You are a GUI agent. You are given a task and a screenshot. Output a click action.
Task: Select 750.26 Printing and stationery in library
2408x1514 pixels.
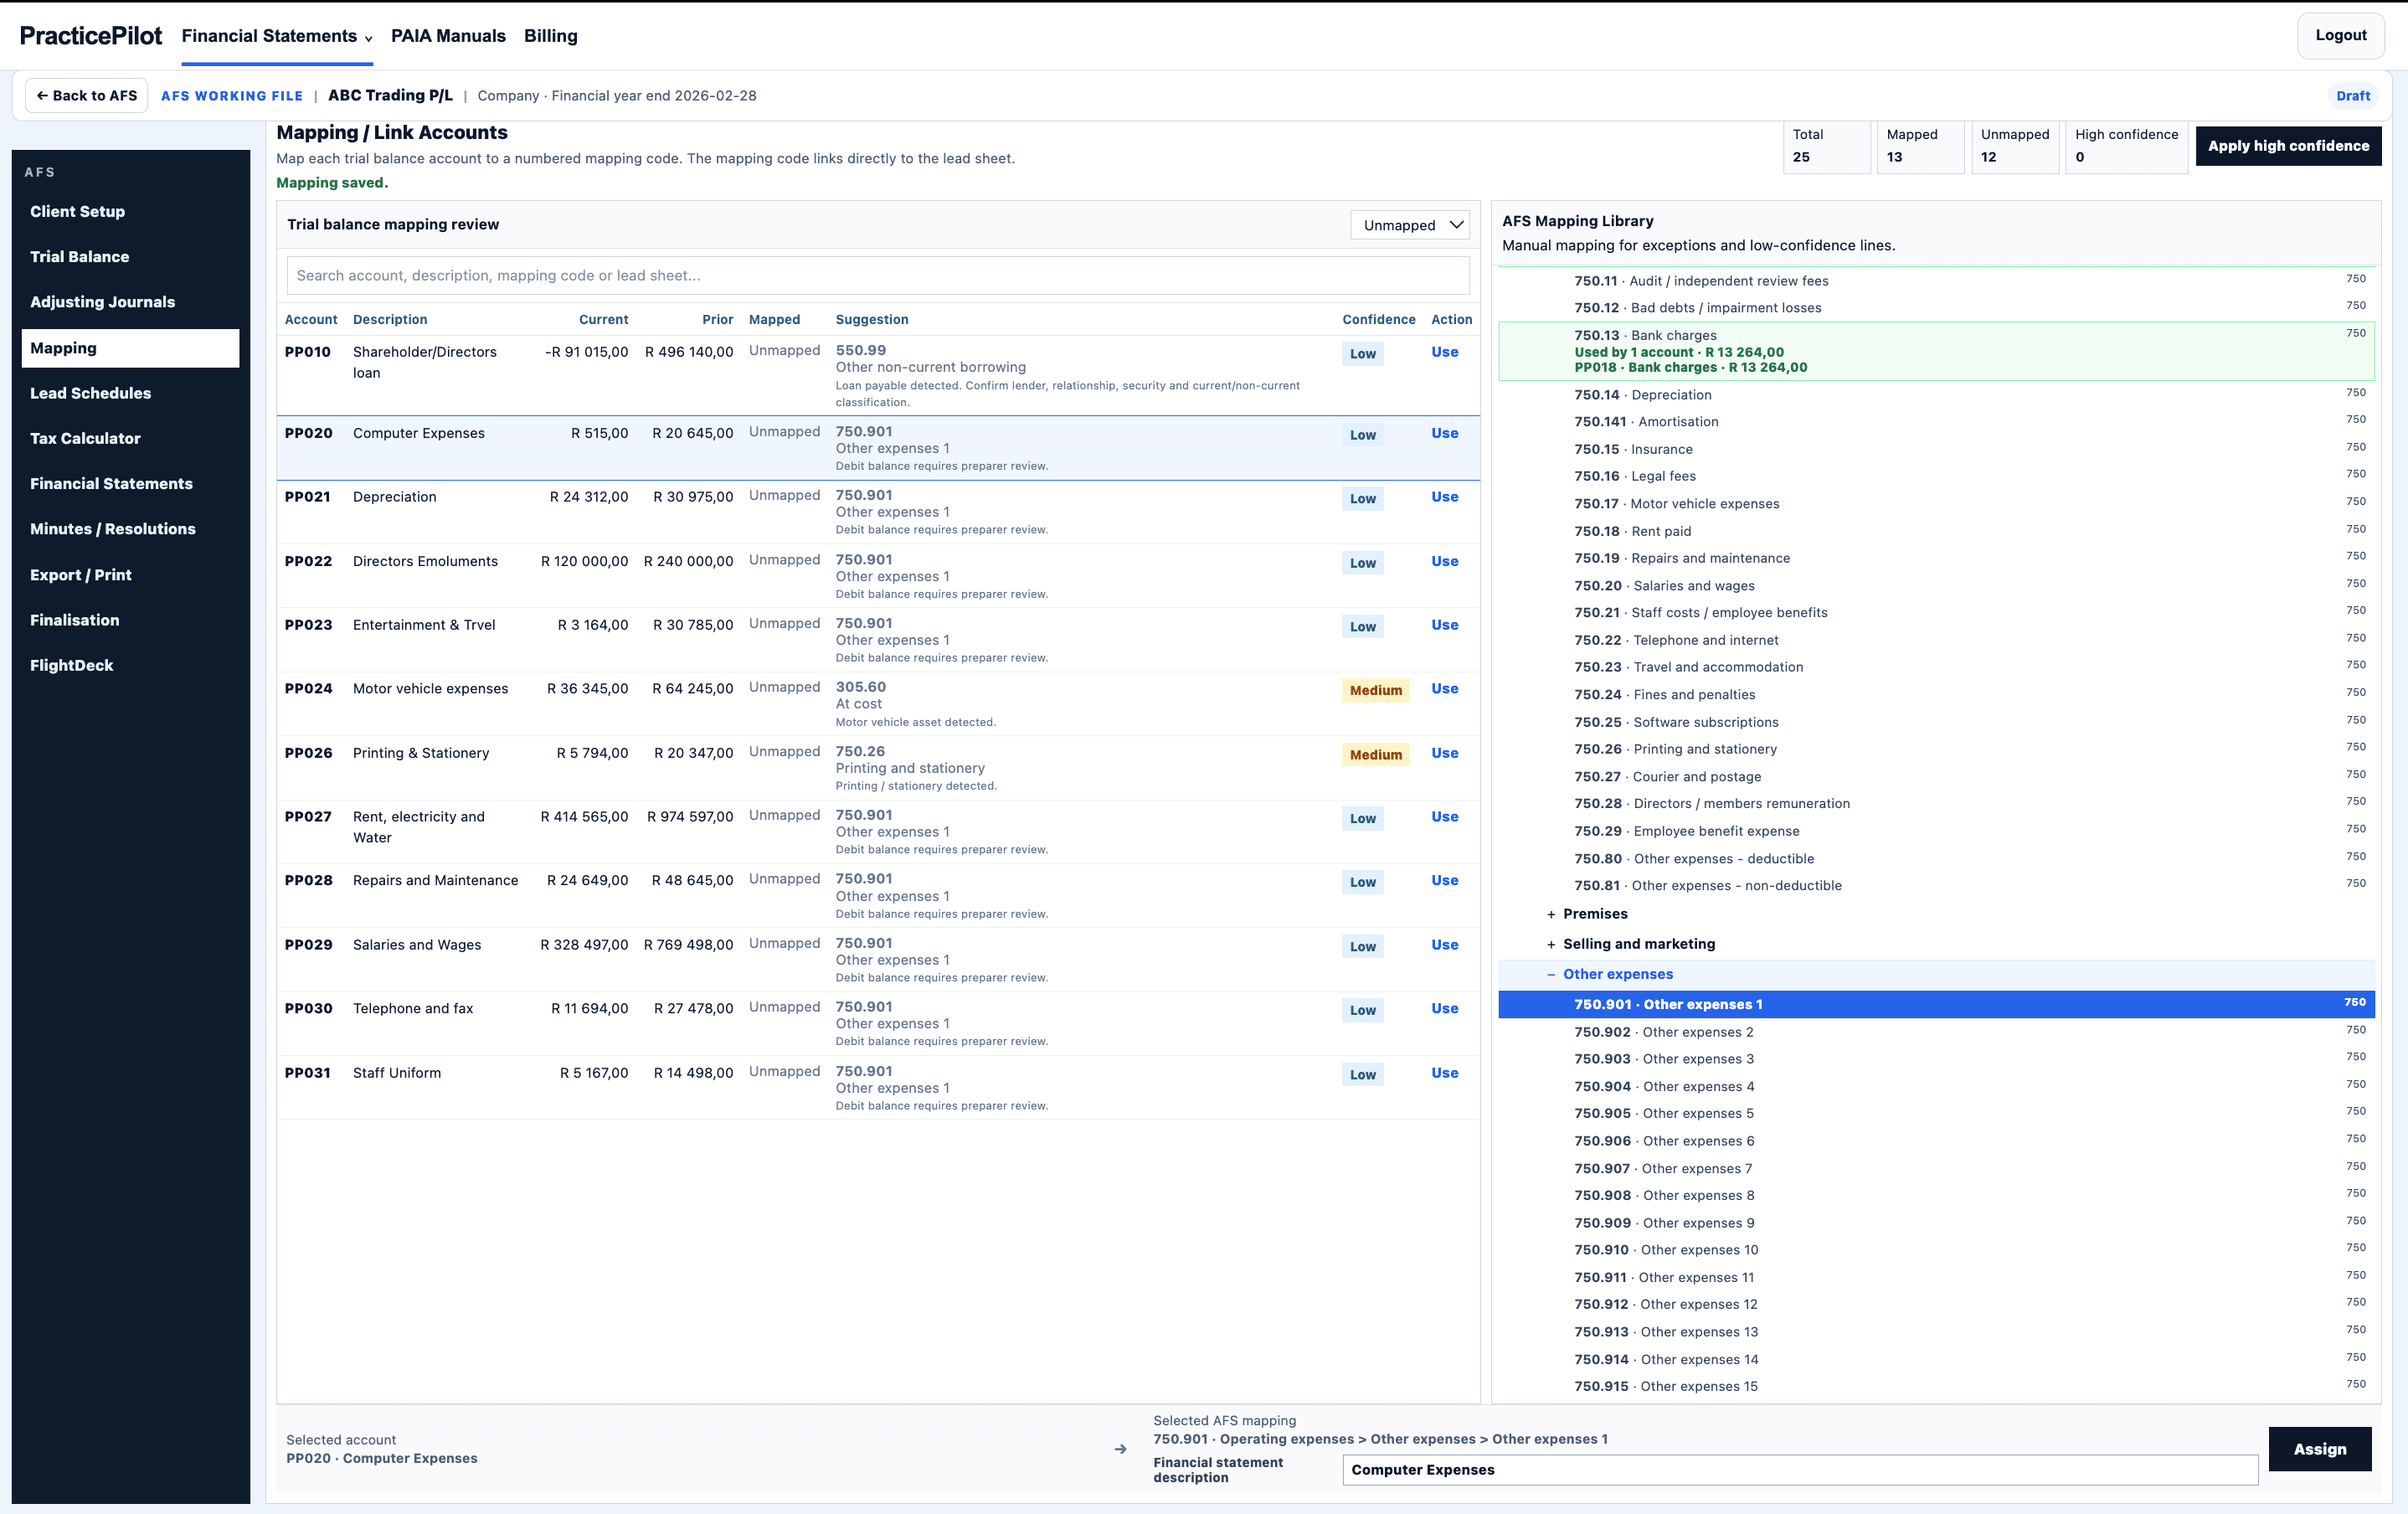point(1936,749)
